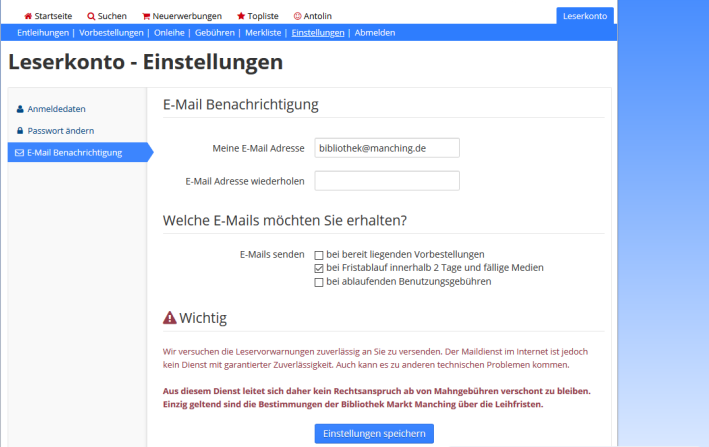Click the user icon next to Anmeldedaten
The height and width of the screenshot is (447, 709).
(20, 109)
